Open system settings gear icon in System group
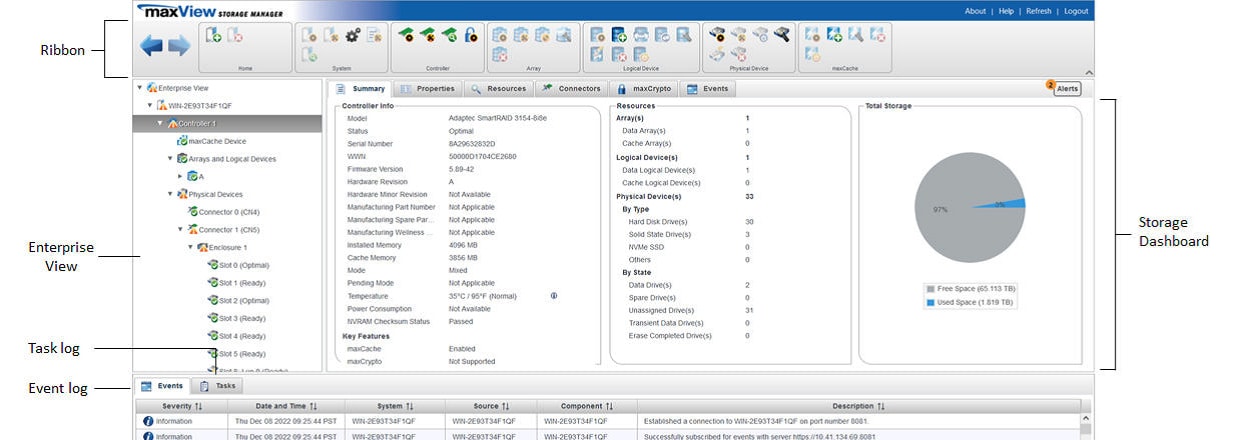The image size is (1239, 440). point(352,35)
